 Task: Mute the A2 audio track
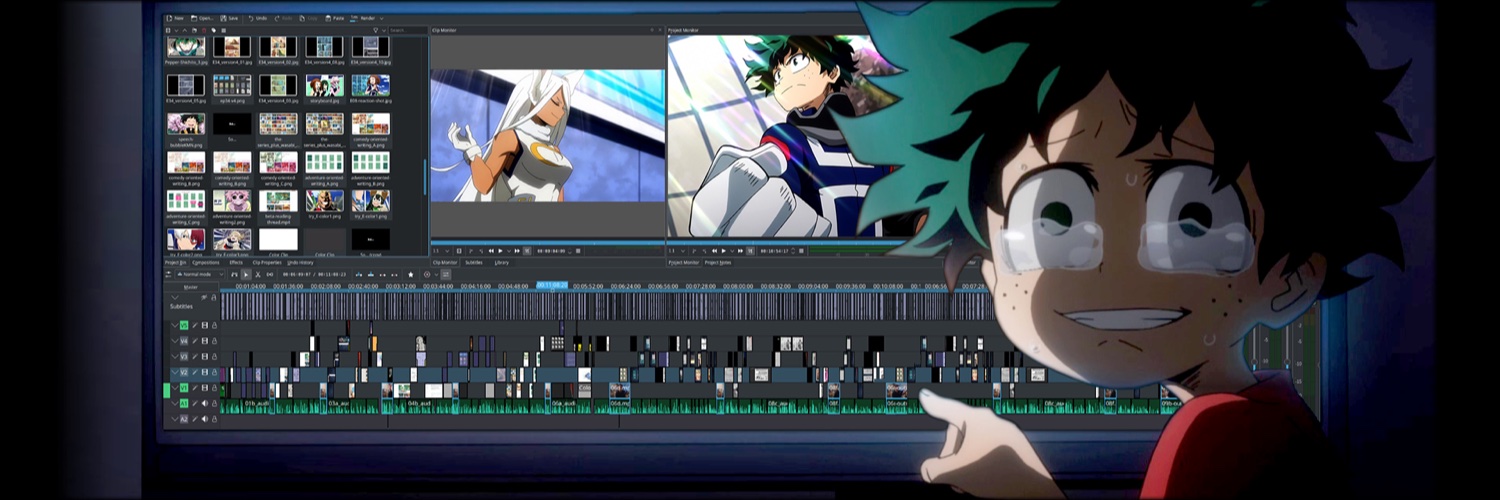tap(205, 419)
